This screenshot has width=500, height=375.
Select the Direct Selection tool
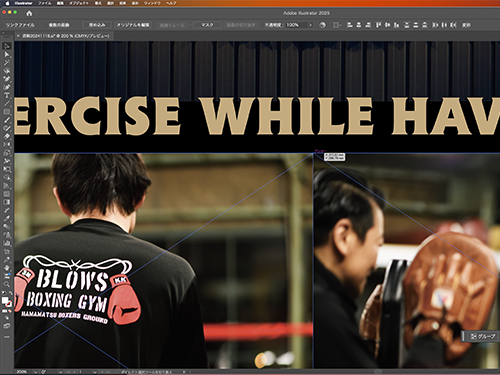[7, 54]
